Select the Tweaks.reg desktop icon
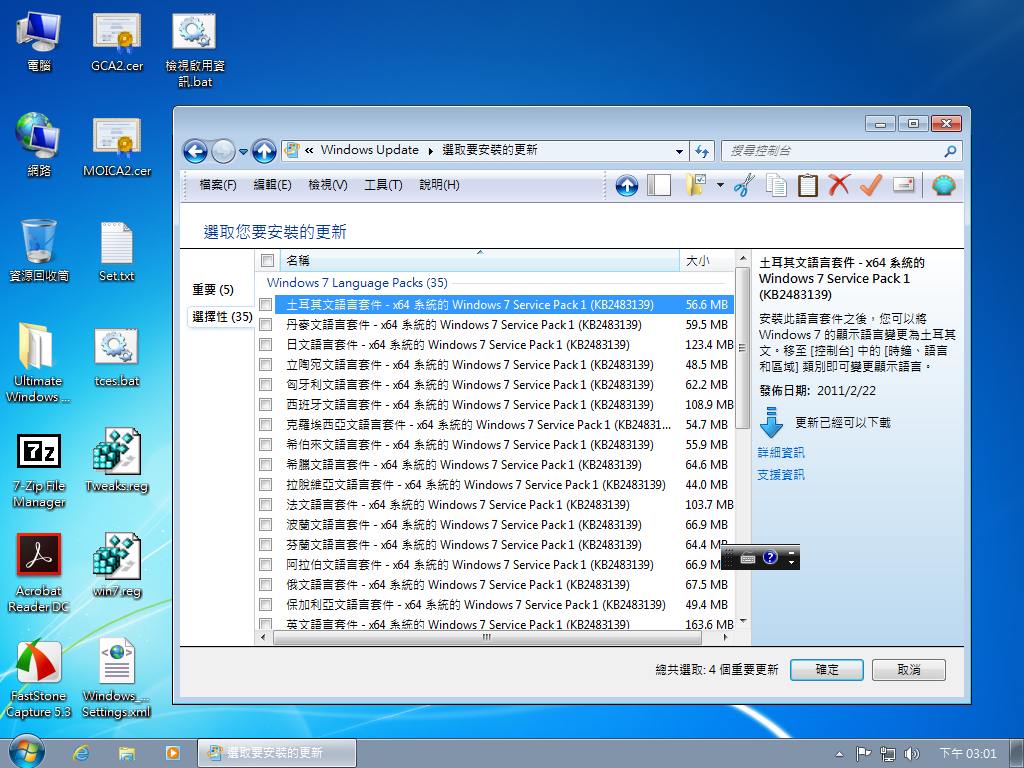 tap(117, 461)
